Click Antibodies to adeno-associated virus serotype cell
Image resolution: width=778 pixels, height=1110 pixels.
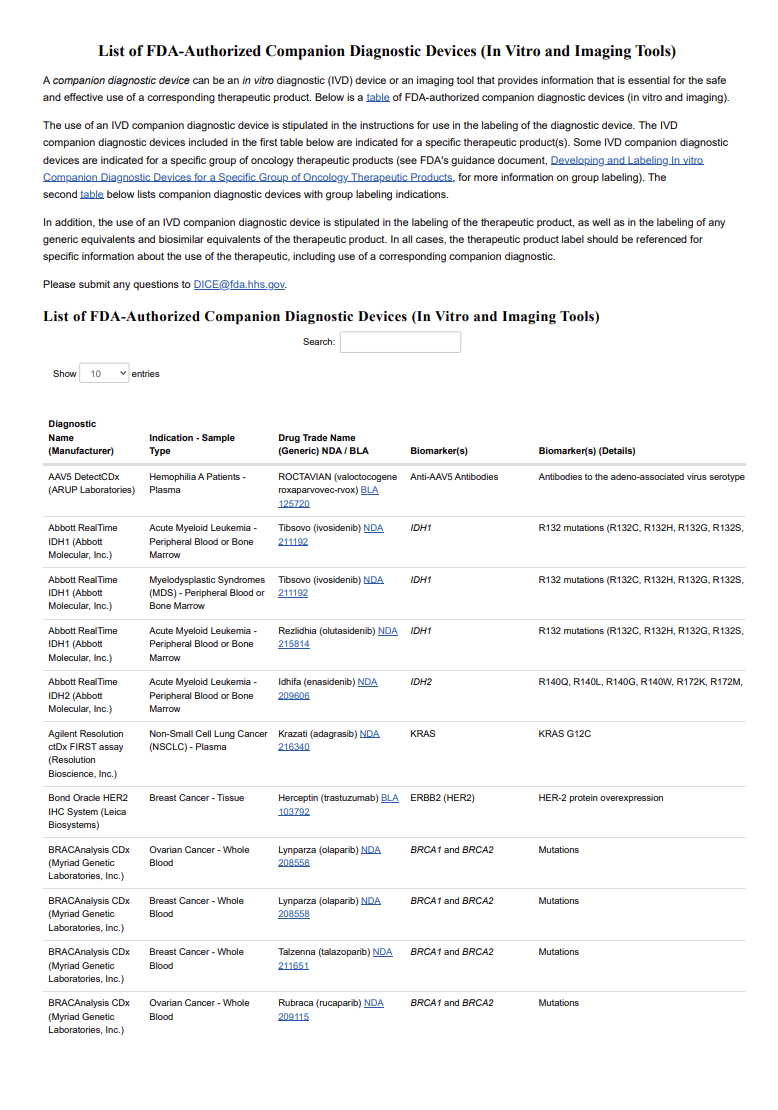[x=641, y=477]
